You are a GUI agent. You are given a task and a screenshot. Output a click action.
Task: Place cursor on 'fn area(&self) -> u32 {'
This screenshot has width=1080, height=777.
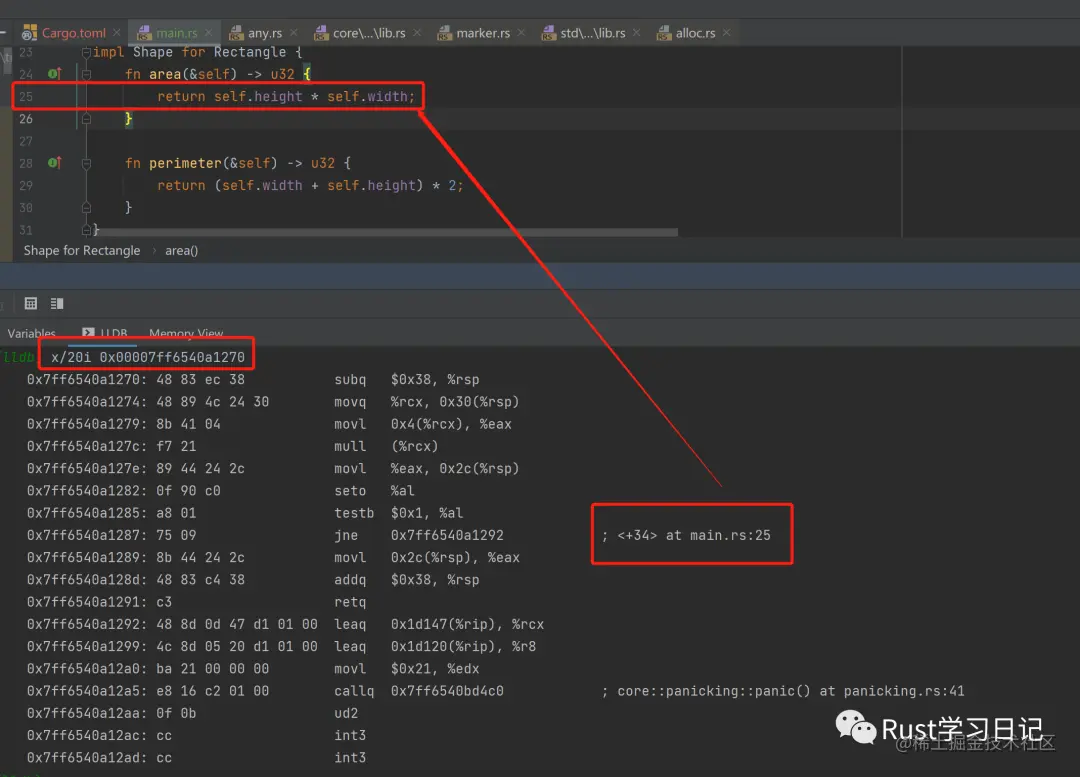pos(218,74)
